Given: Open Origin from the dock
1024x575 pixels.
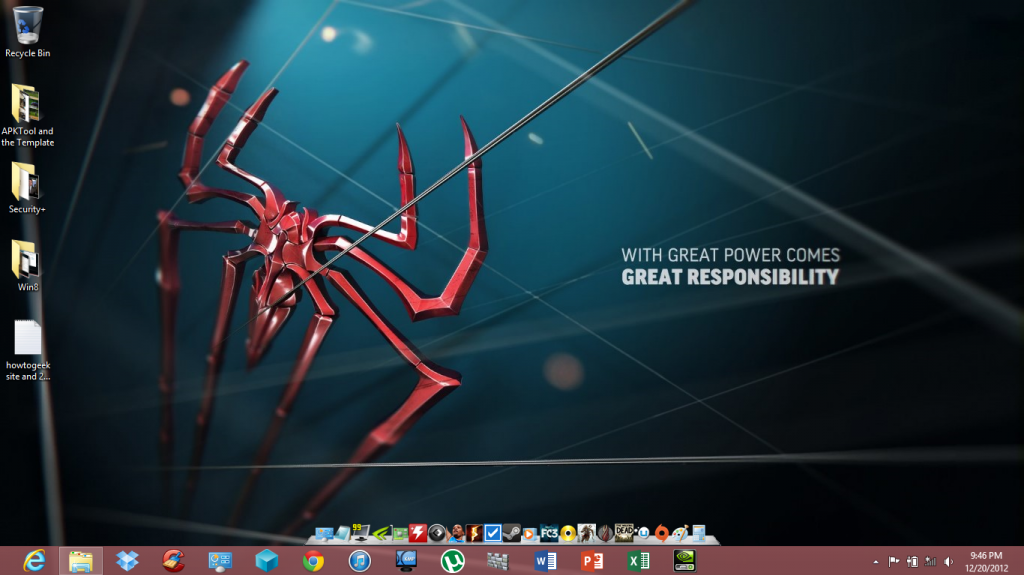Looking at the screenshot, I should [661, 534].
